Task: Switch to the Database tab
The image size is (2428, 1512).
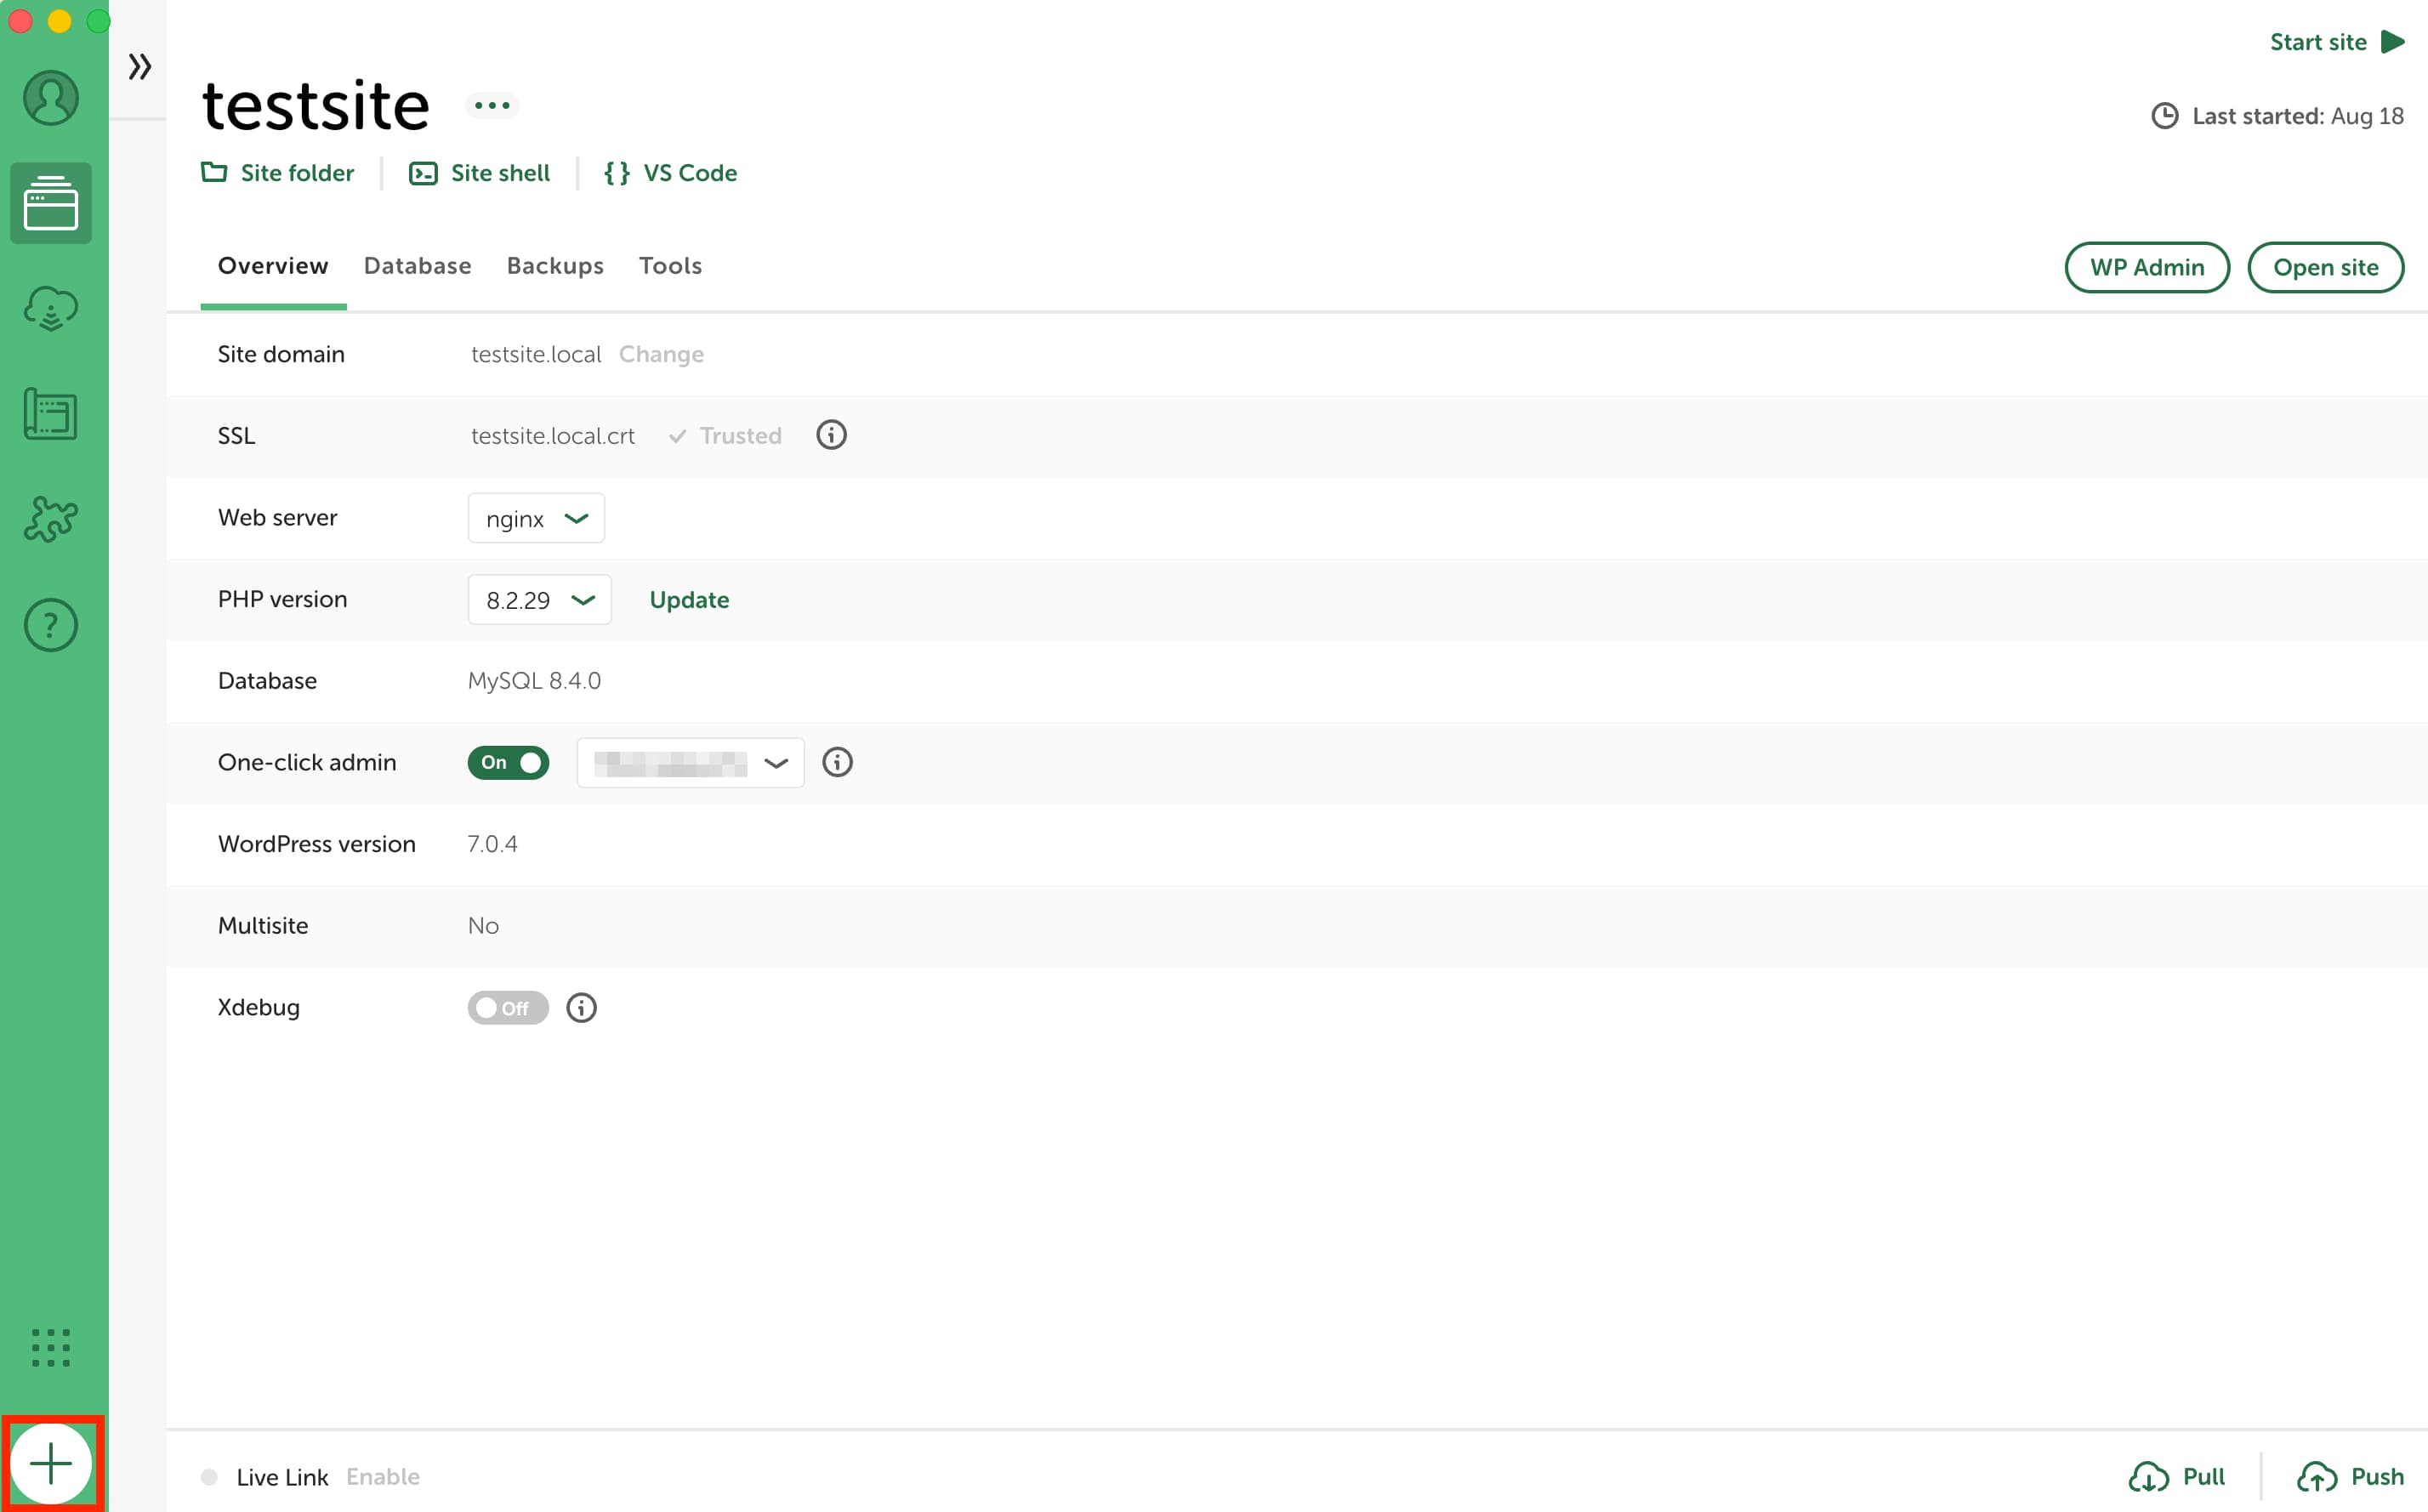Action: 418,266
